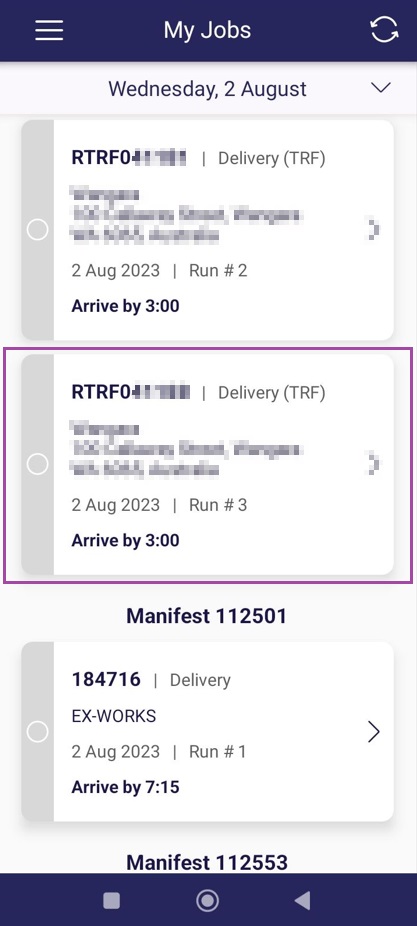
Task: Expand the date dropdown chevron
Action: pos(380,88)
